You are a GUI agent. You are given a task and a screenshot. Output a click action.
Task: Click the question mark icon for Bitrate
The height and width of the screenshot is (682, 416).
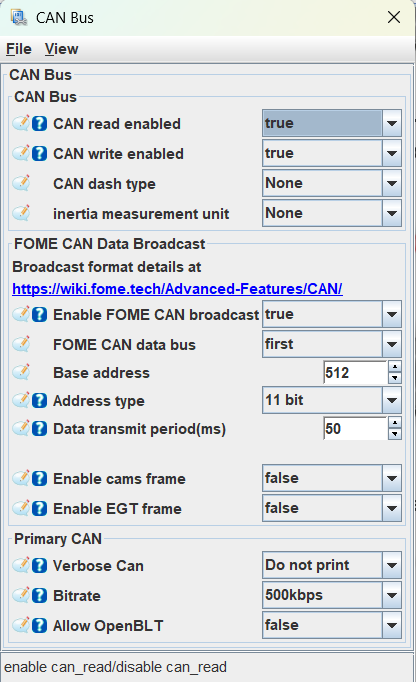point(40,595)
